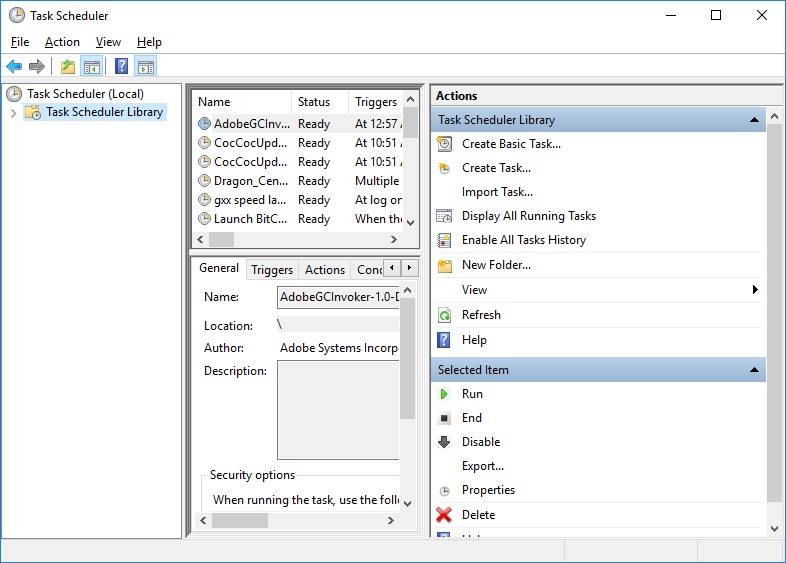
Task: Click the green Run arrow icon
Action: click(x=444, y=394)
